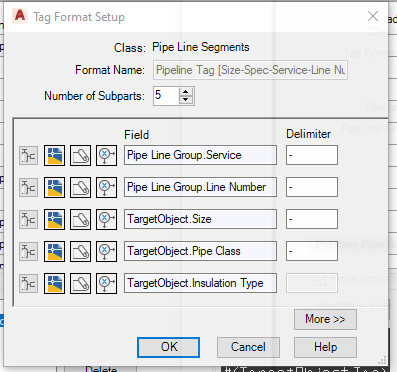This screenshot has height=372, width=397.
Task: Close the Tag Format Setup dialog
Action: [x=373, y=16]
